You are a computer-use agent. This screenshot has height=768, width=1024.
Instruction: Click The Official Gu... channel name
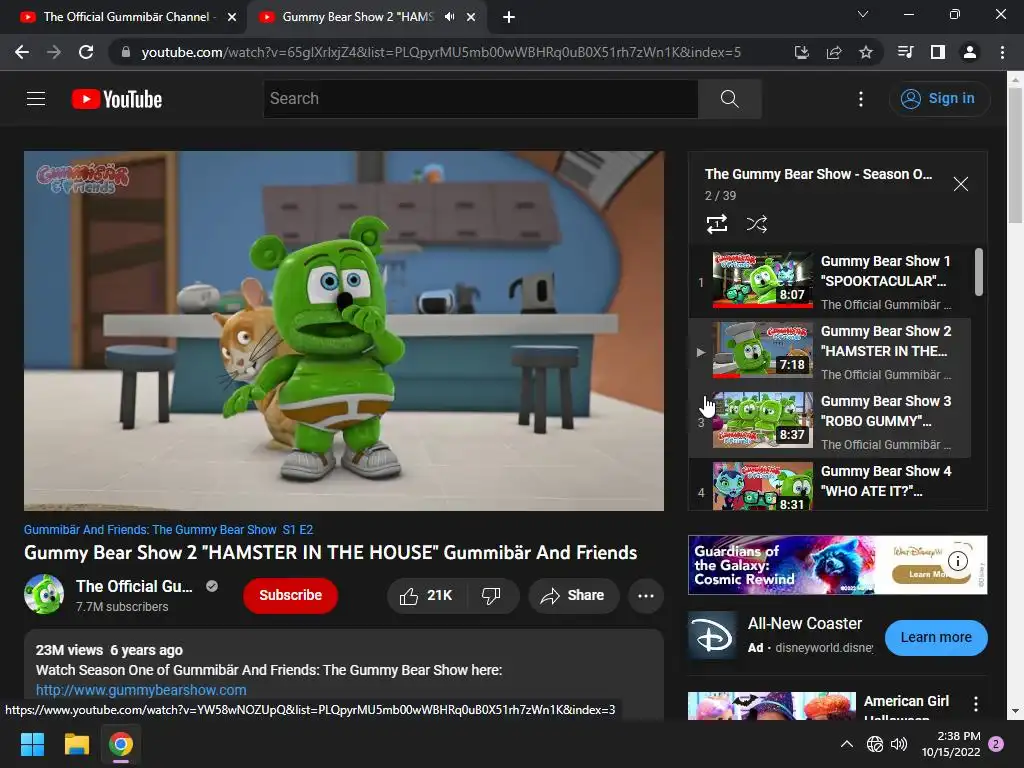pyautogui.click(x=134, y=586)
